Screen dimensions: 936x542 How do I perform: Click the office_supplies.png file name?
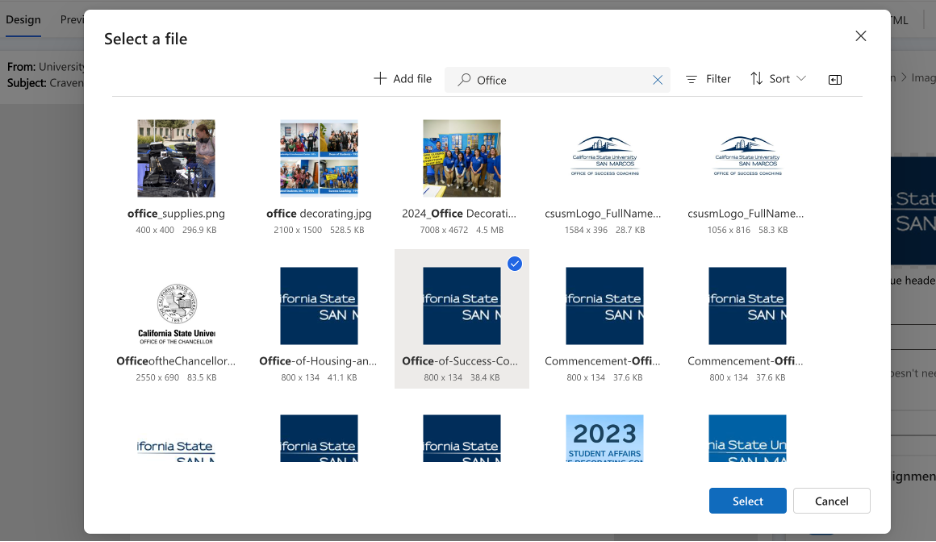(x=176, y=213)
